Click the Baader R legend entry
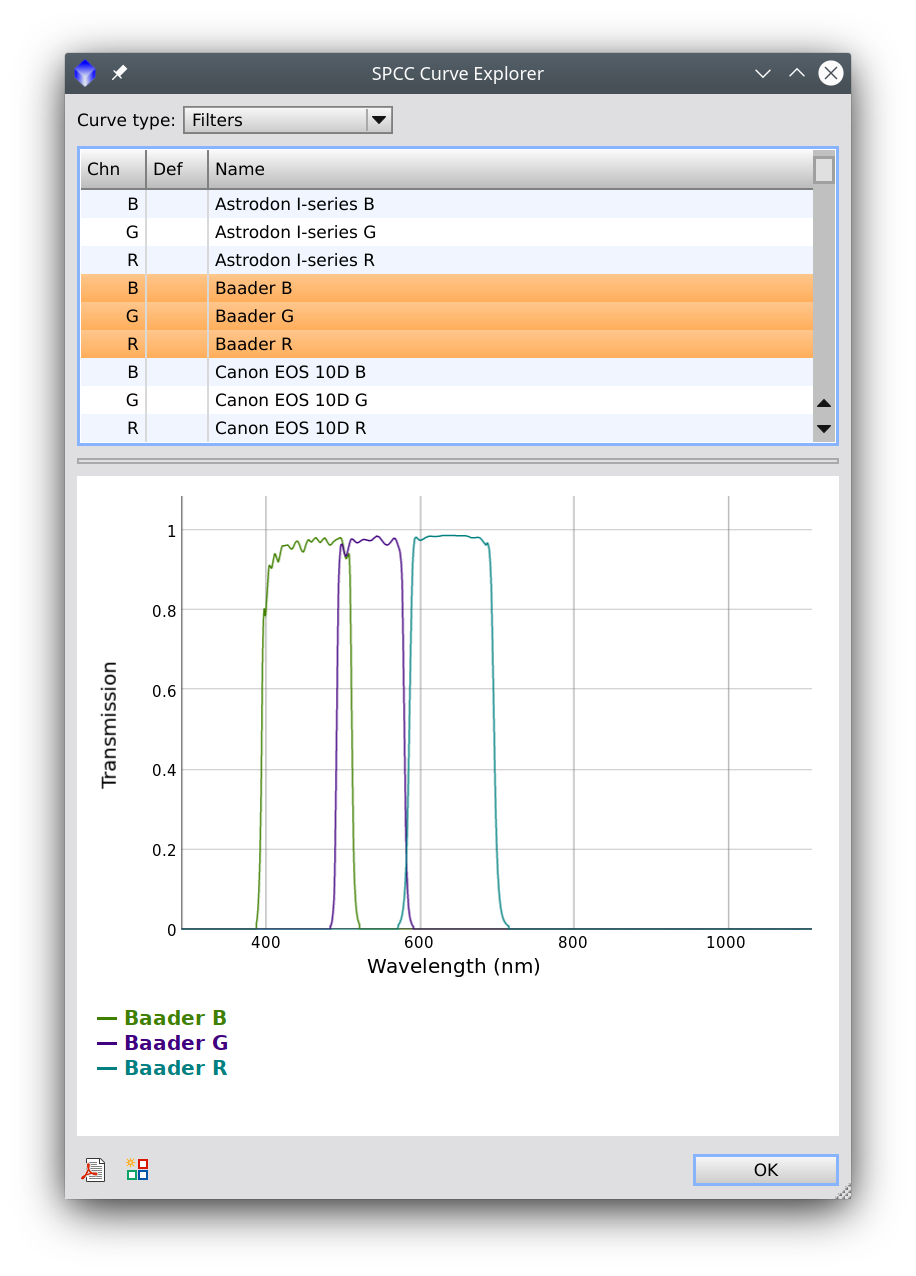Image resolution: width=916 pixels, height=1276 pixels. coord(162,1068)
